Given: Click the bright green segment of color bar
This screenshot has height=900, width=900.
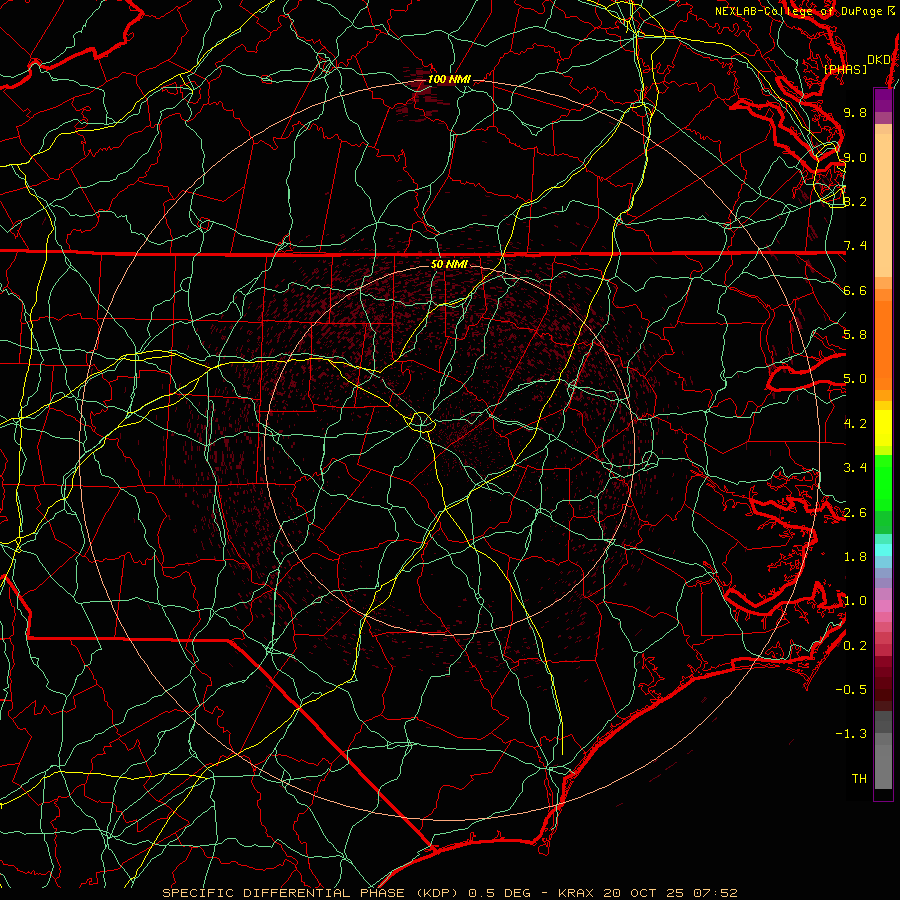Looking at the screenshot, I should 883,482.
